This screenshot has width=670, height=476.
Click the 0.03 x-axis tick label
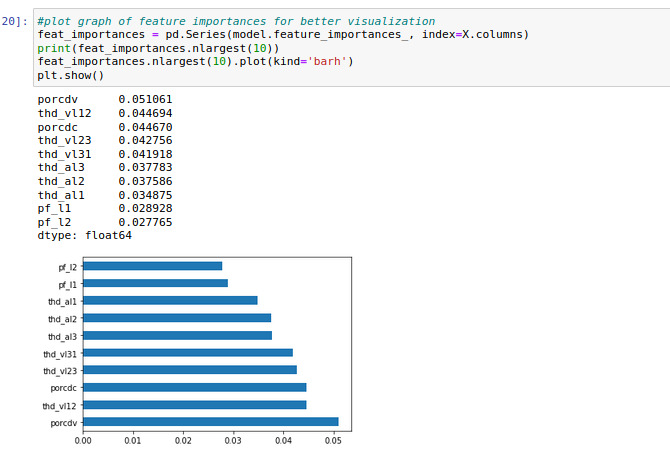pos(233,438)
